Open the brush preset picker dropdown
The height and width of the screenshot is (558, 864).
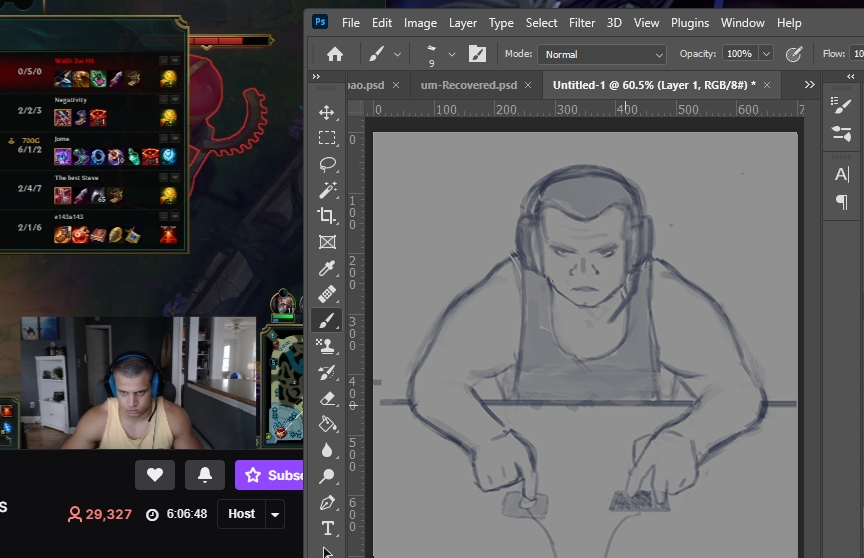[452, 55]
